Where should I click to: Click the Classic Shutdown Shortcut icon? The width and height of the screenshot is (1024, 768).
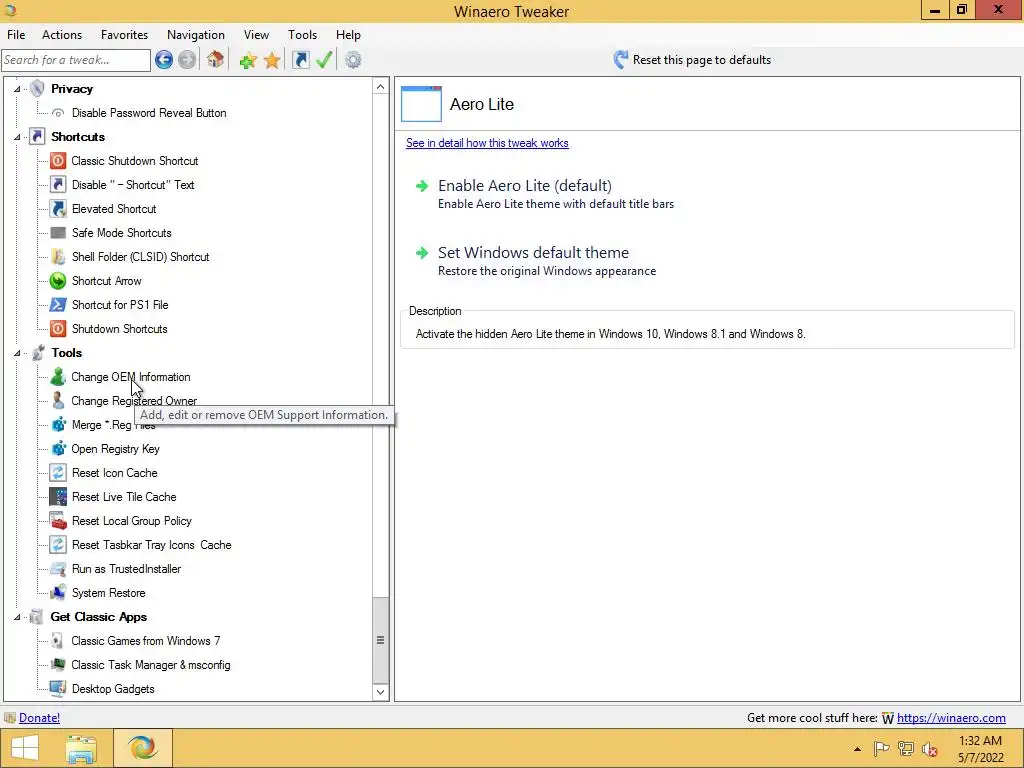pyautogui.click(x=58, y=161)
